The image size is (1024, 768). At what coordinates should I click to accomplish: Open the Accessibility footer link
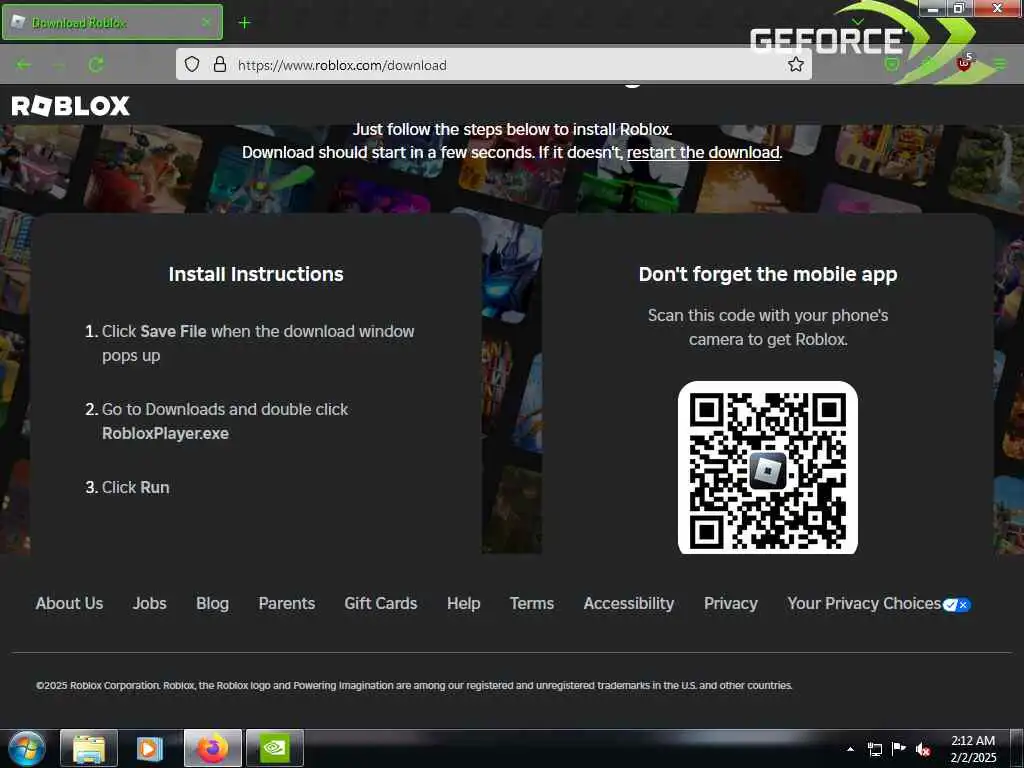[x=629, y=603]
